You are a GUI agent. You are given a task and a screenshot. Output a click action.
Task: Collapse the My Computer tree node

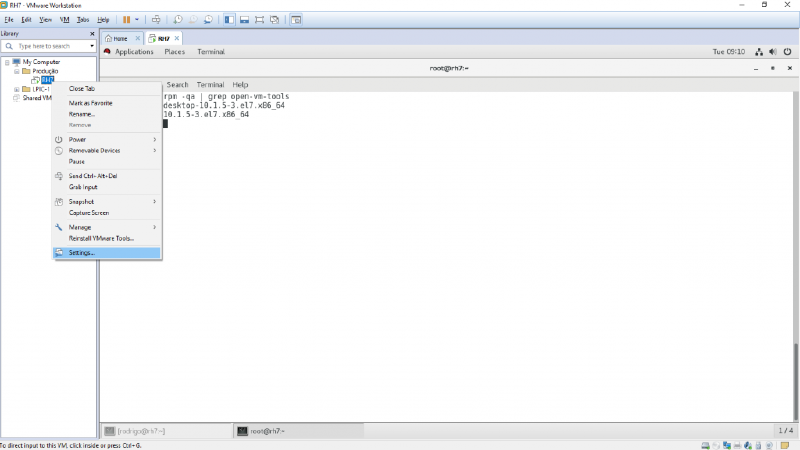7,62
